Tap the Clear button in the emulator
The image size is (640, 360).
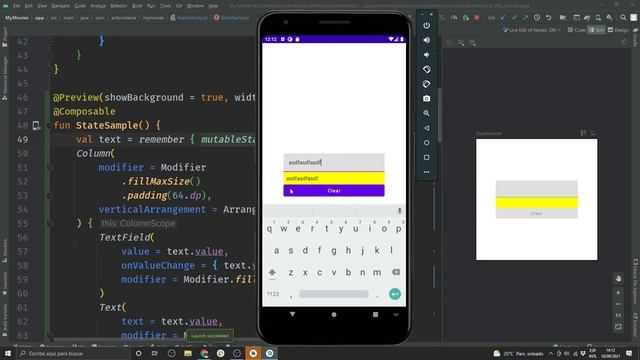(x=334, y=191)
